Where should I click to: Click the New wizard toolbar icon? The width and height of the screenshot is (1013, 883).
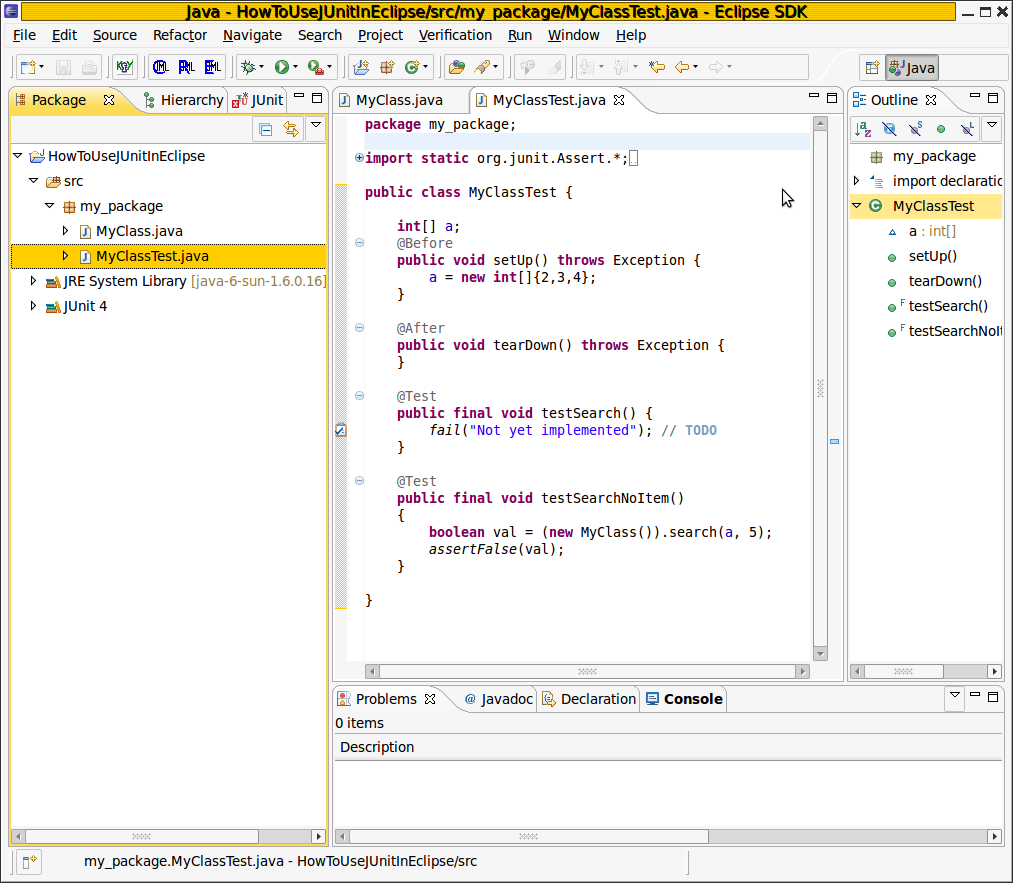[28, 67]
